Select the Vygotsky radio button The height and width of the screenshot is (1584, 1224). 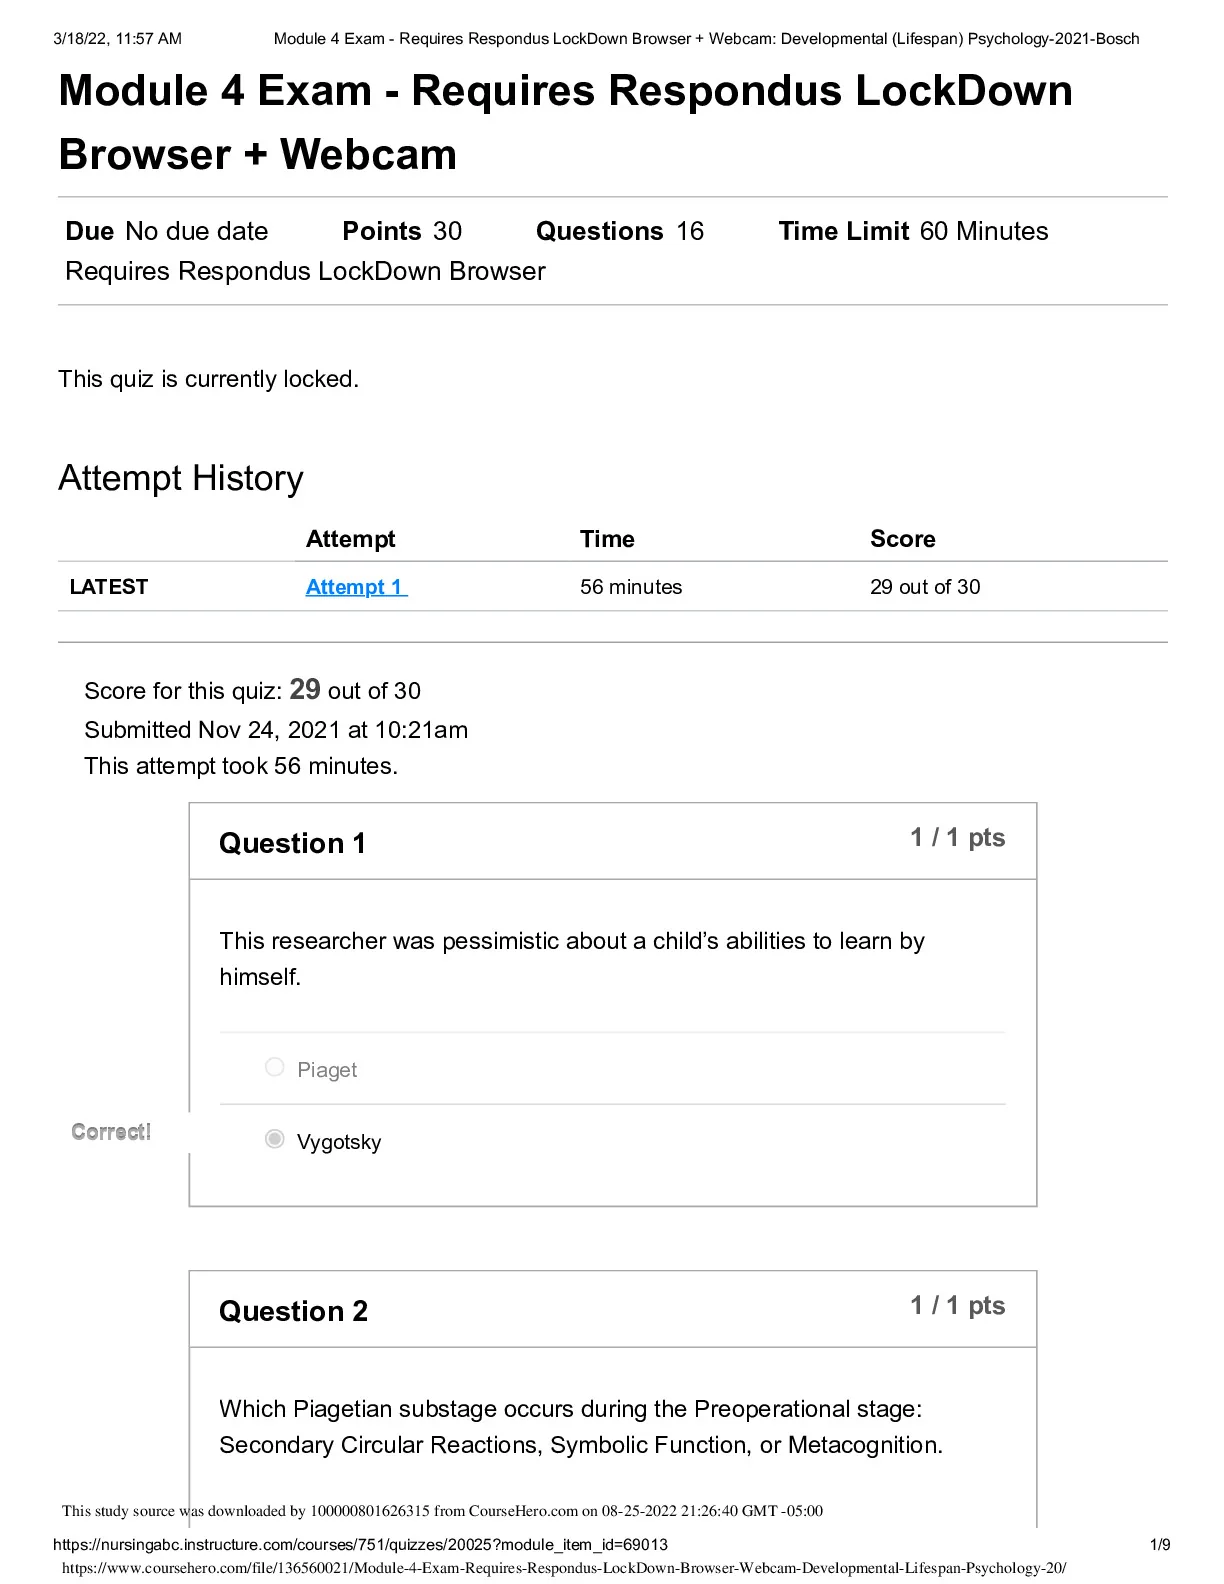point(274,1139)
